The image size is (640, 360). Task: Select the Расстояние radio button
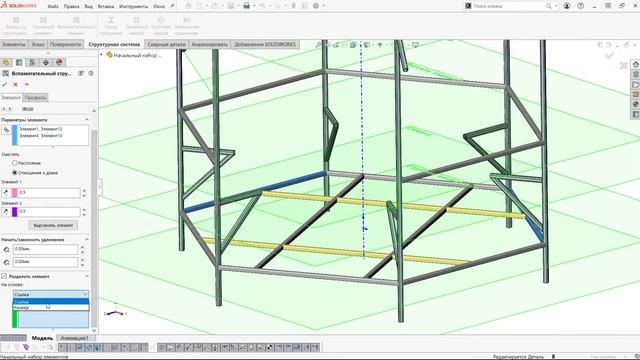(x=15, y=163)
